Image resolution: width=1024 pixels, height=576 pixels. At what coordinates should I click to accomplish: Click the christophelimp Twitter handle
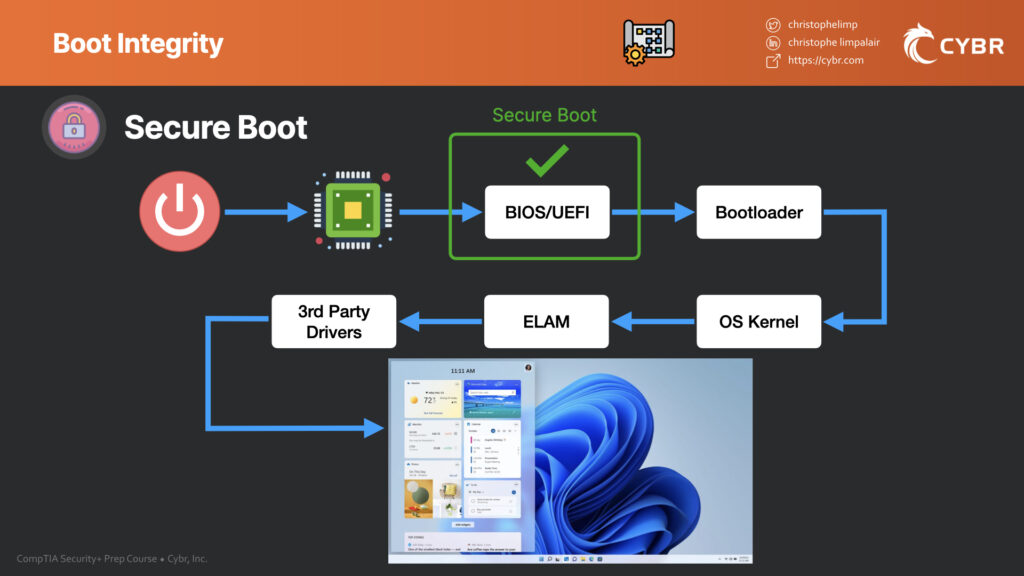[822, 24]
